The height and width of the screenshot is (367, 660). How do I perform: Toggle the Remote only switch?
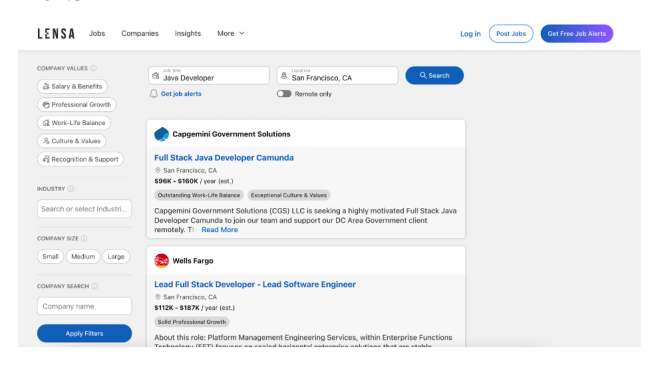[x=284, y=93]
